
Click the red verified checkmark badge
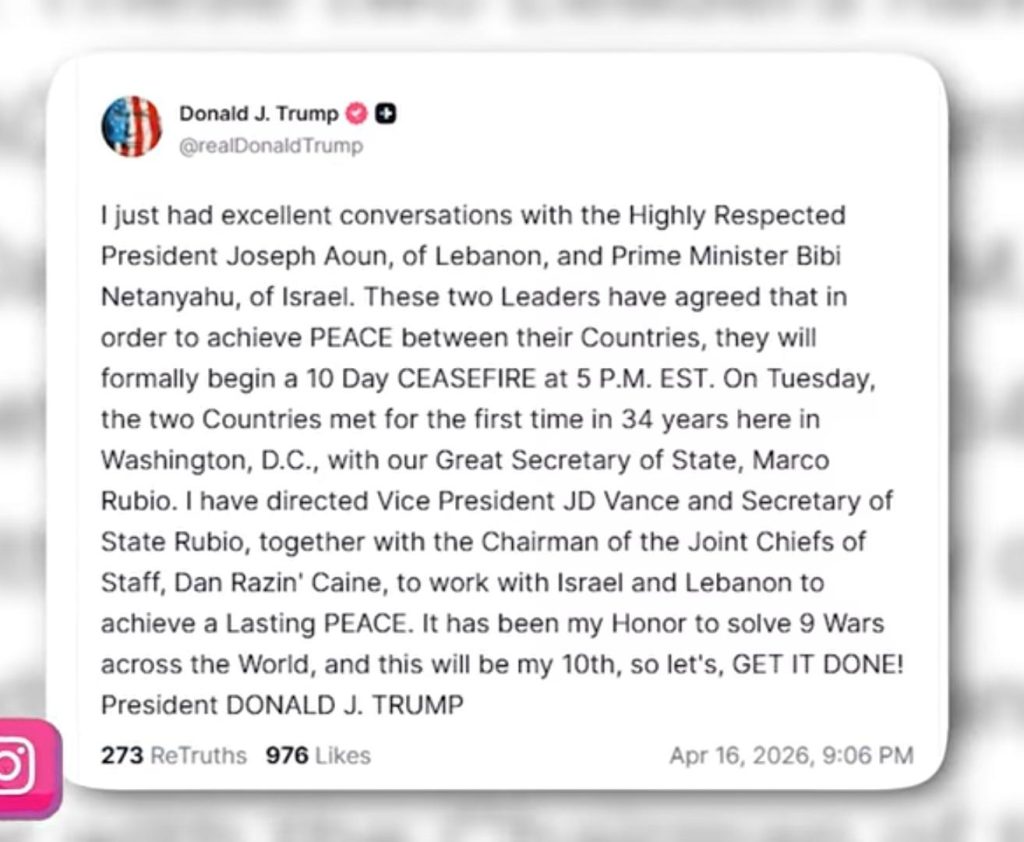click(356, 114)
